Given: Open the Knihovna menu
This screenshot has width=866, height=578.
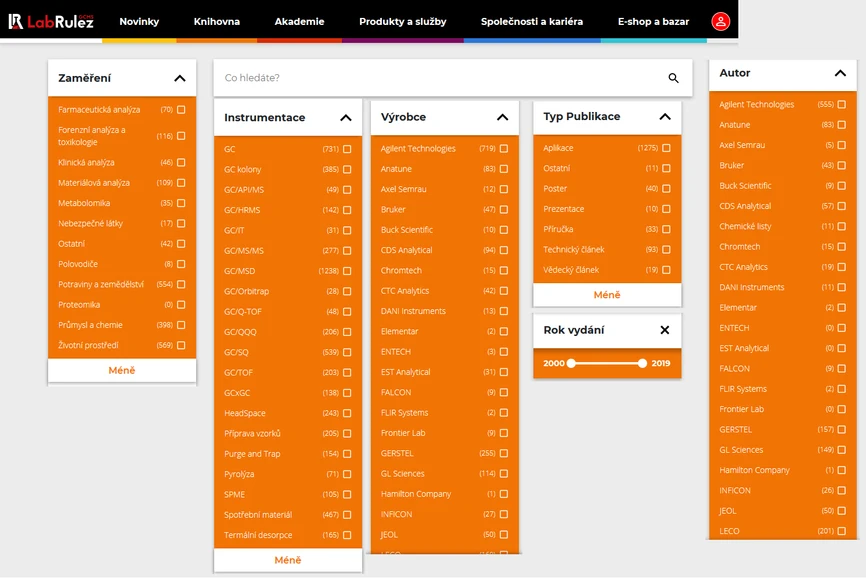Looking at the screenshot, I should click(x=217, y=21).
